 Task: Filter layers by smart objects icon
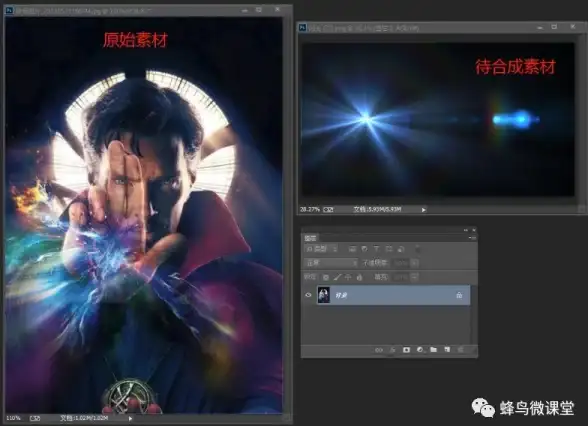coord(401,249)
